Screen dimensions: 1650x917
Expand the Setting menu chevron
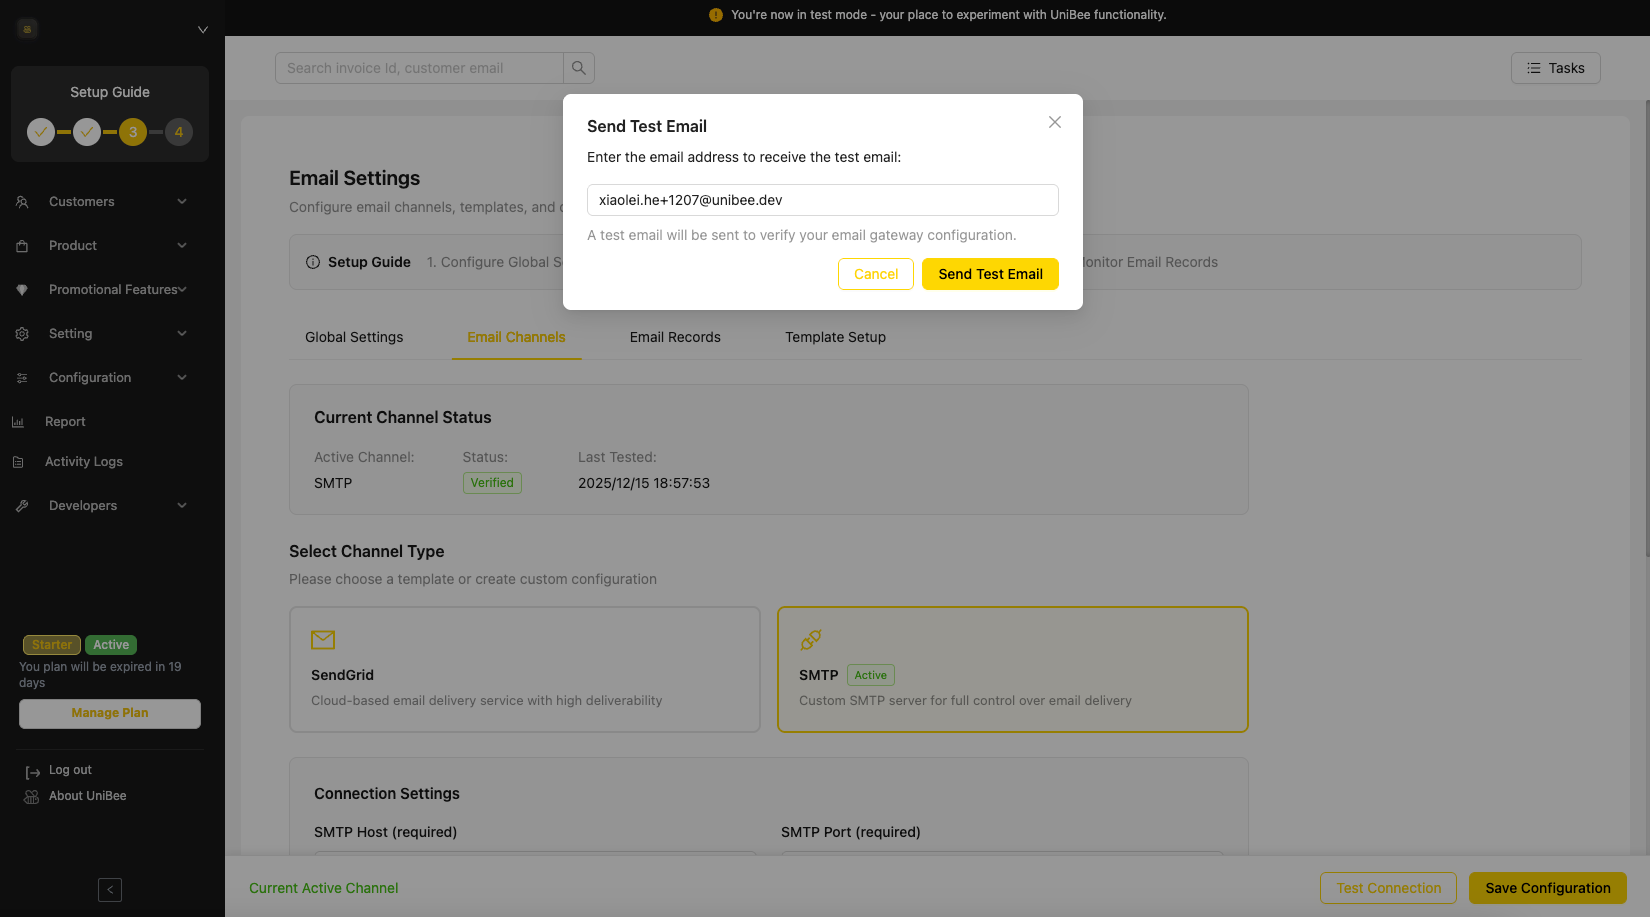(x=182, y=334)
